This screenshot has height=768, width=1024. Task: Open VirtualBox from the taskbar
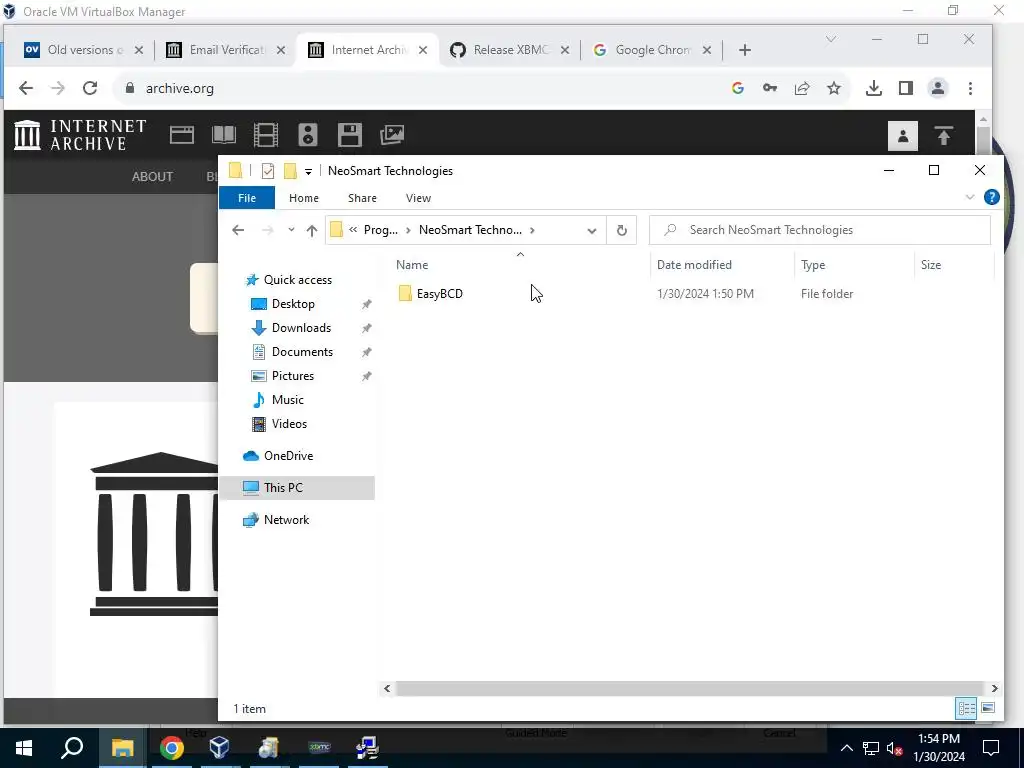pos(219,748)
